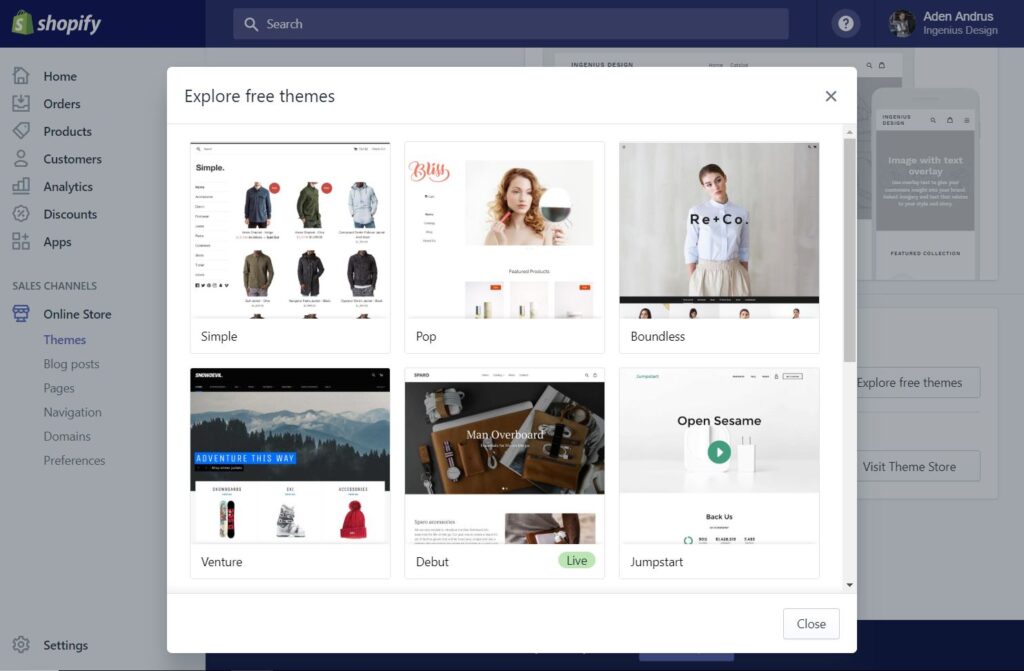1024x671 pixels.
Task: Open the Home icon in sidebar
Action: click(21, 76)
